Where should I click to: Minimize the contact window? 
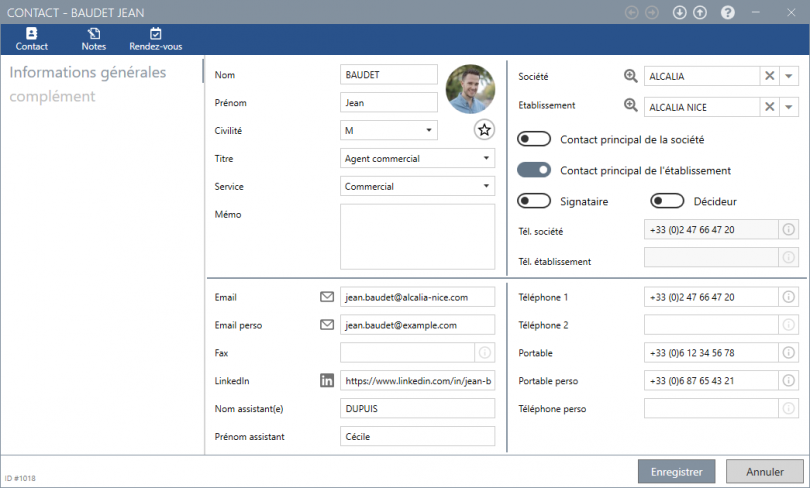755,12
